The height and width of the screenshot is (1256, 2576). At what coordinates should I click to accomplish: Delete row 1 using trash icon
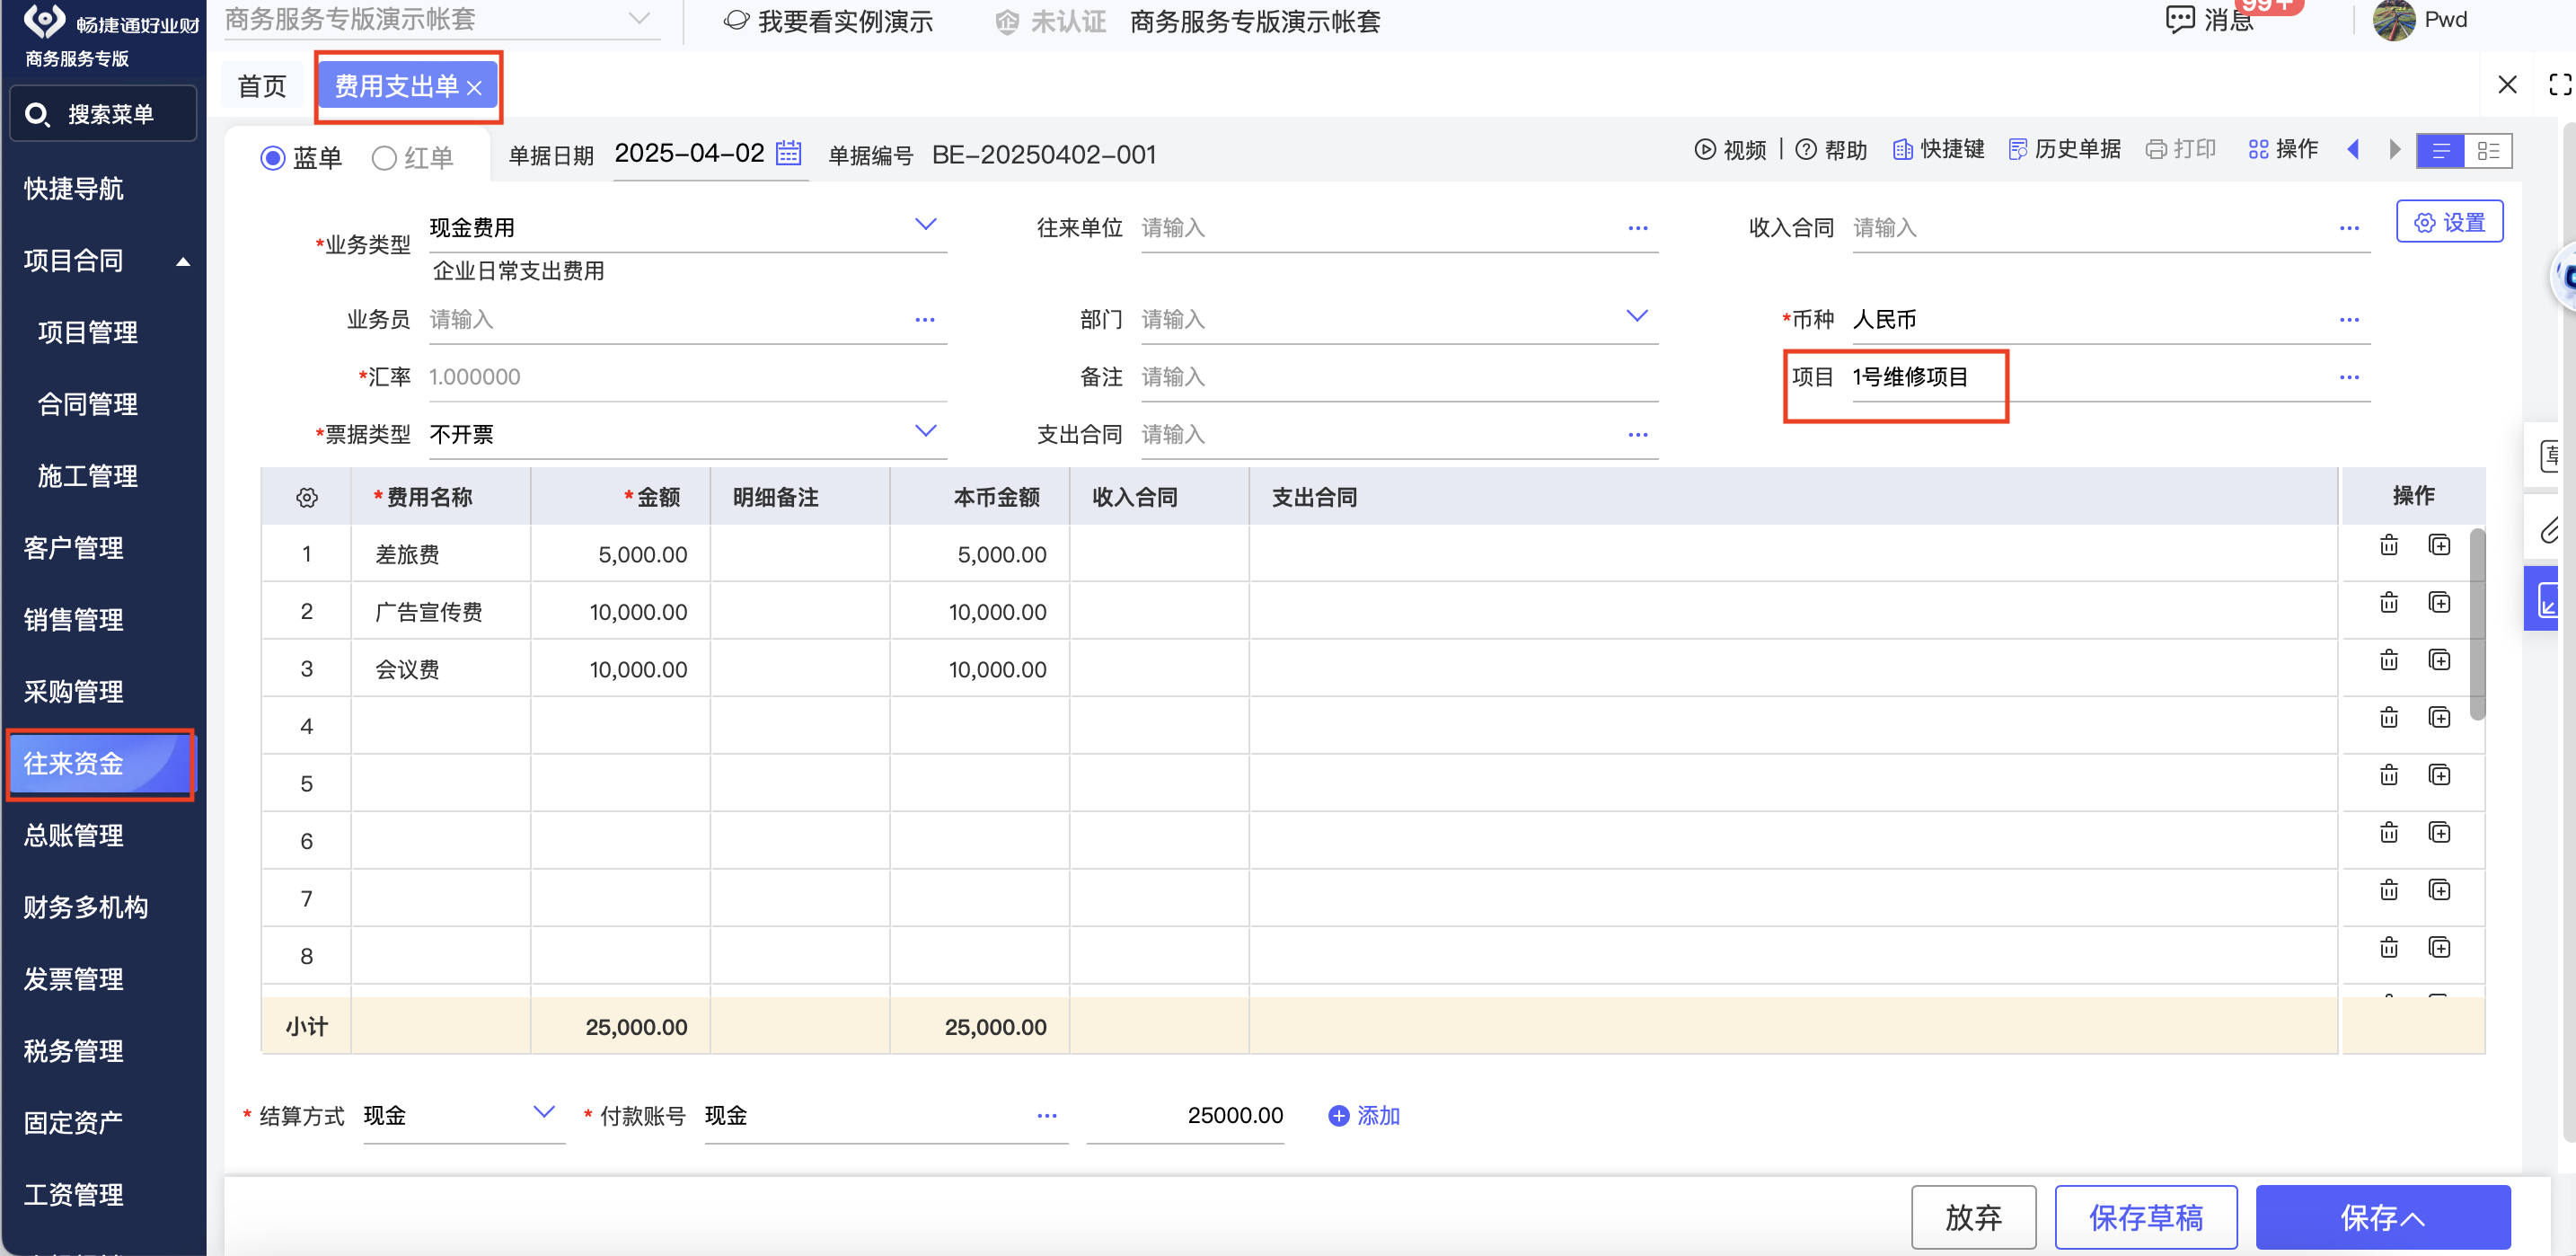[2388, 545]
